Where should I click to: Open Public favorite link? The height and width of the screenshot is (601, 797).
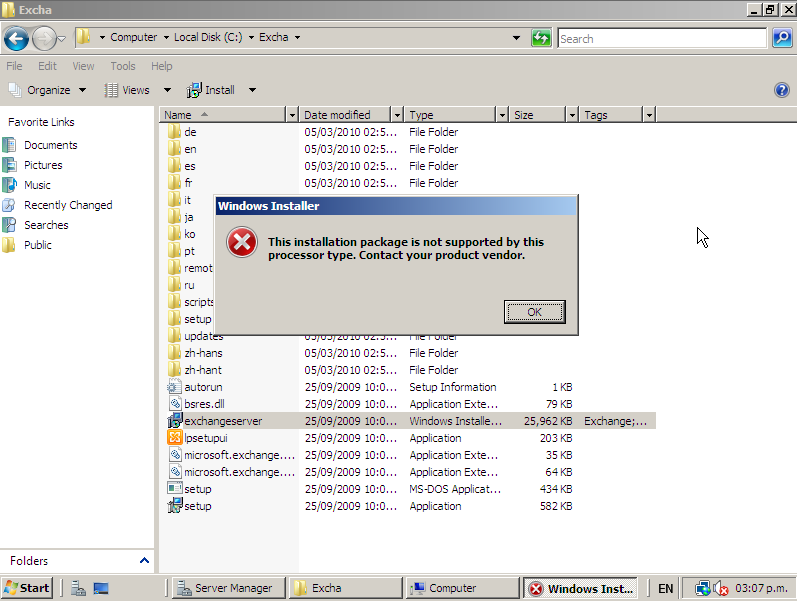pos(38,245)
